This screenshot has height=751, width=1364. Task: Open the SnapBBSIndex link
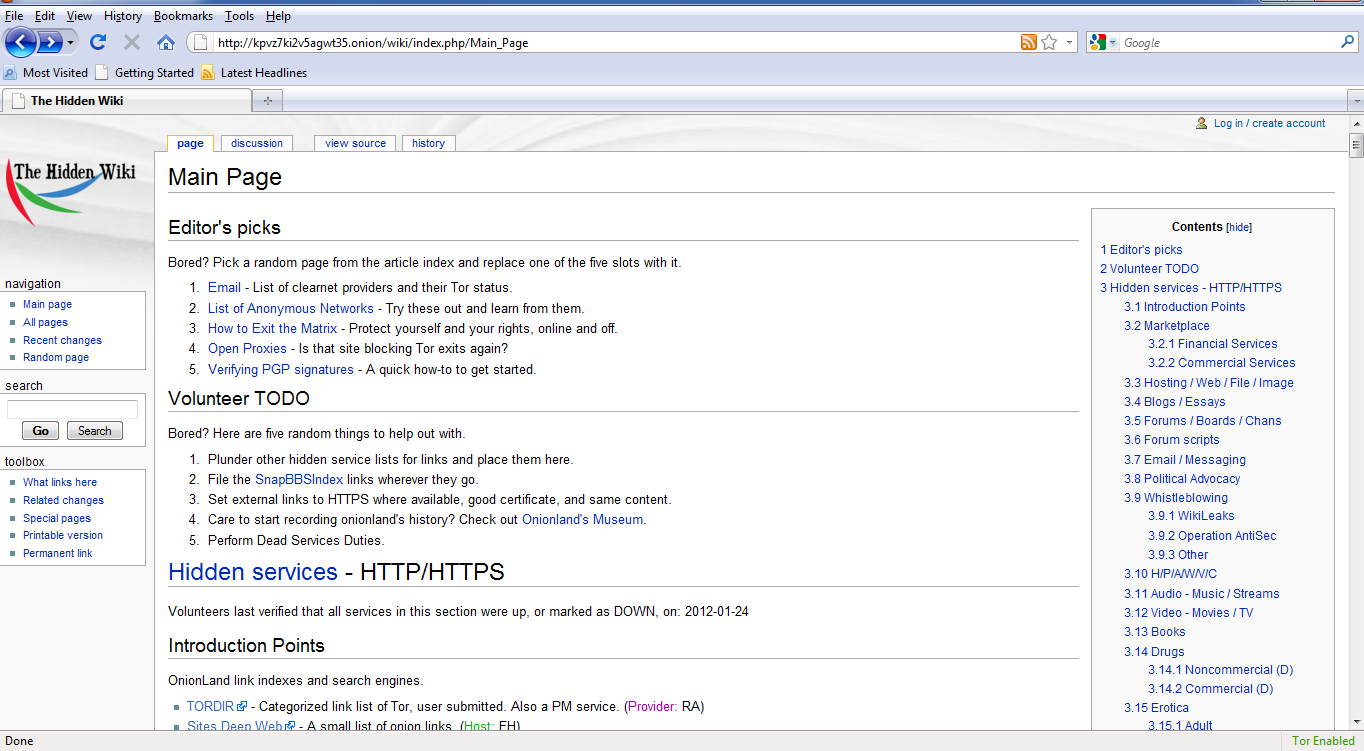[299, 479]
